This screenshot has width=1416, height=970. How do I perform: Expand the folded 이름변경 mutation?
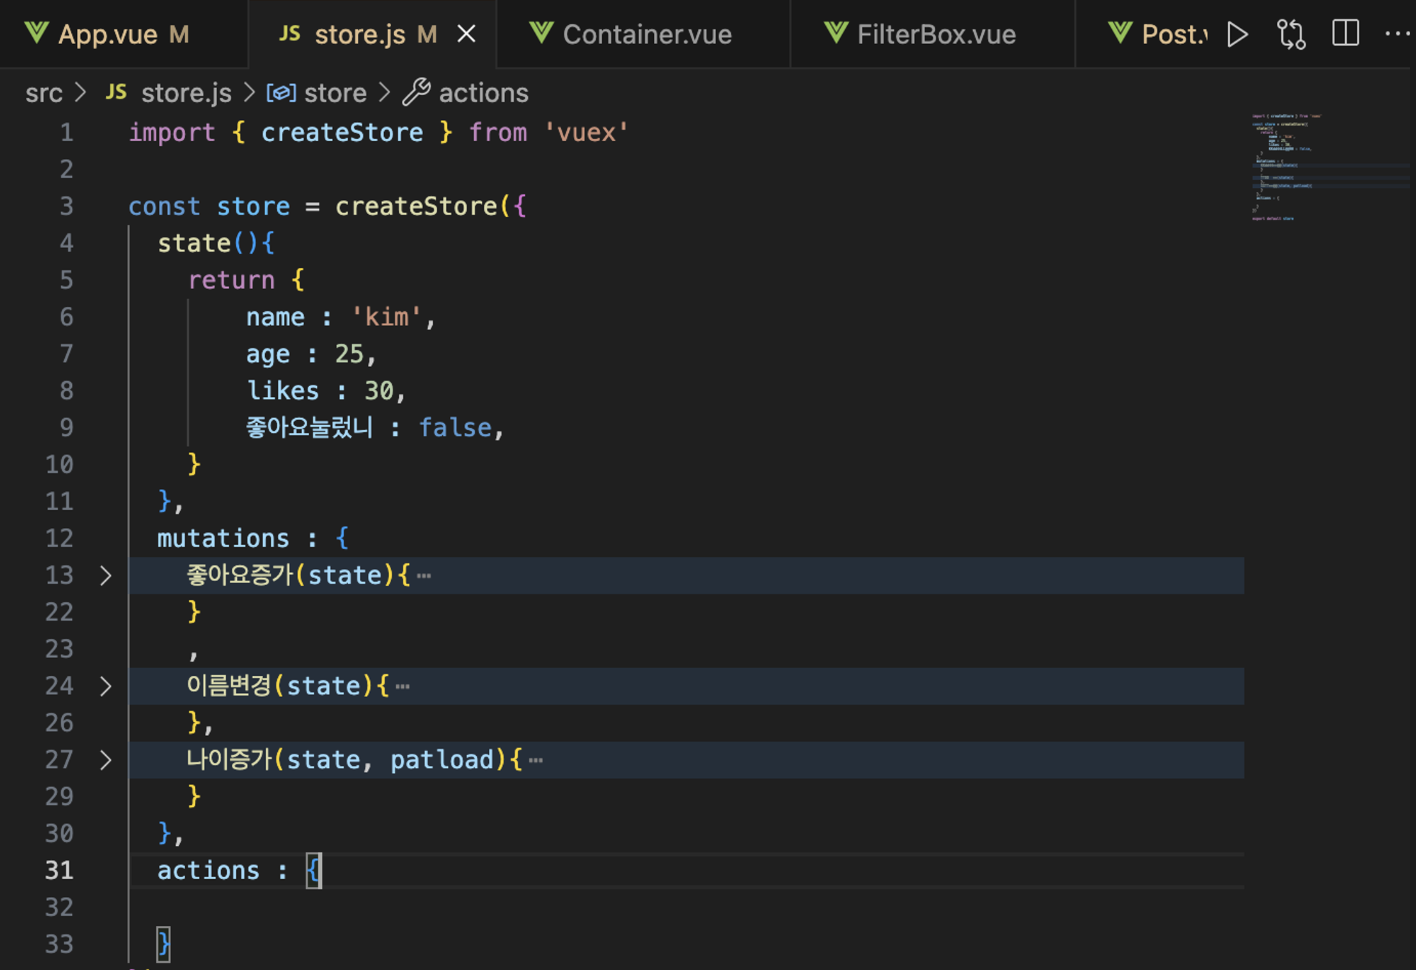(x=105, y=686)
